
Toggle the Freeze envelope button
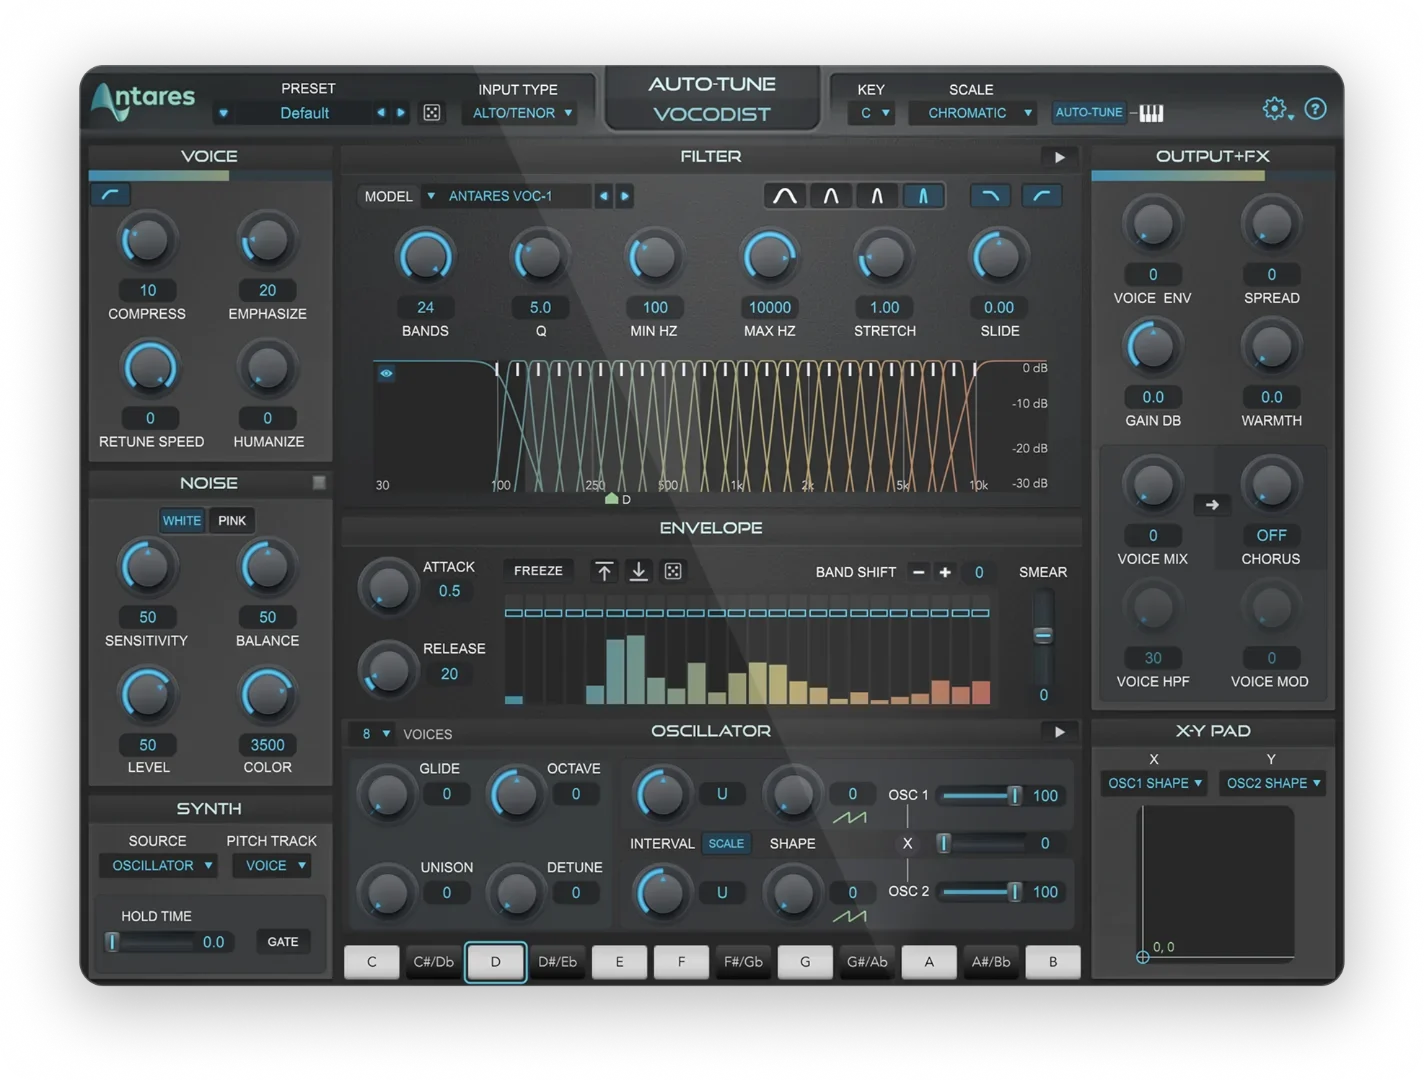538,571
